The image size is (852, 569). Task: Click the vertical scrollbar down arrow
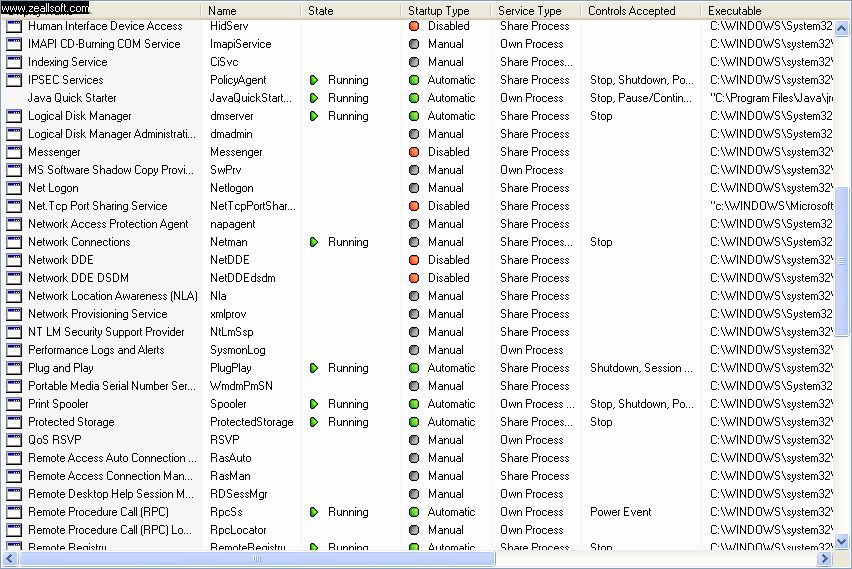(x=842, y=541)
